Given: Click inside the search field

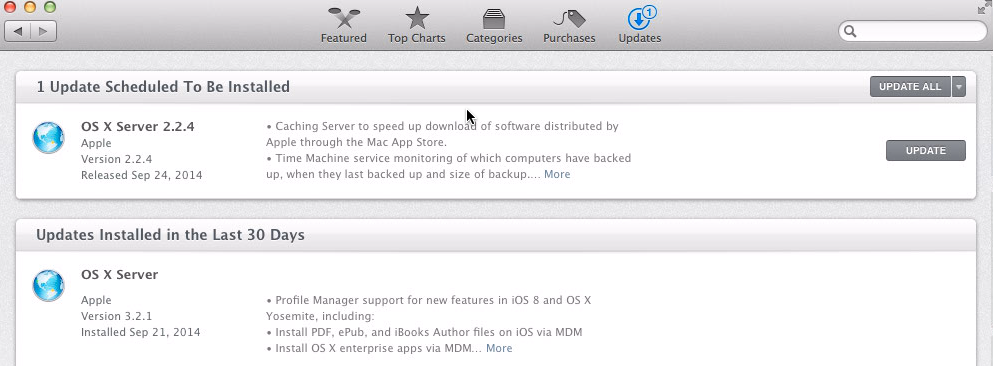Looking at the screenshot, I should 913,31.
